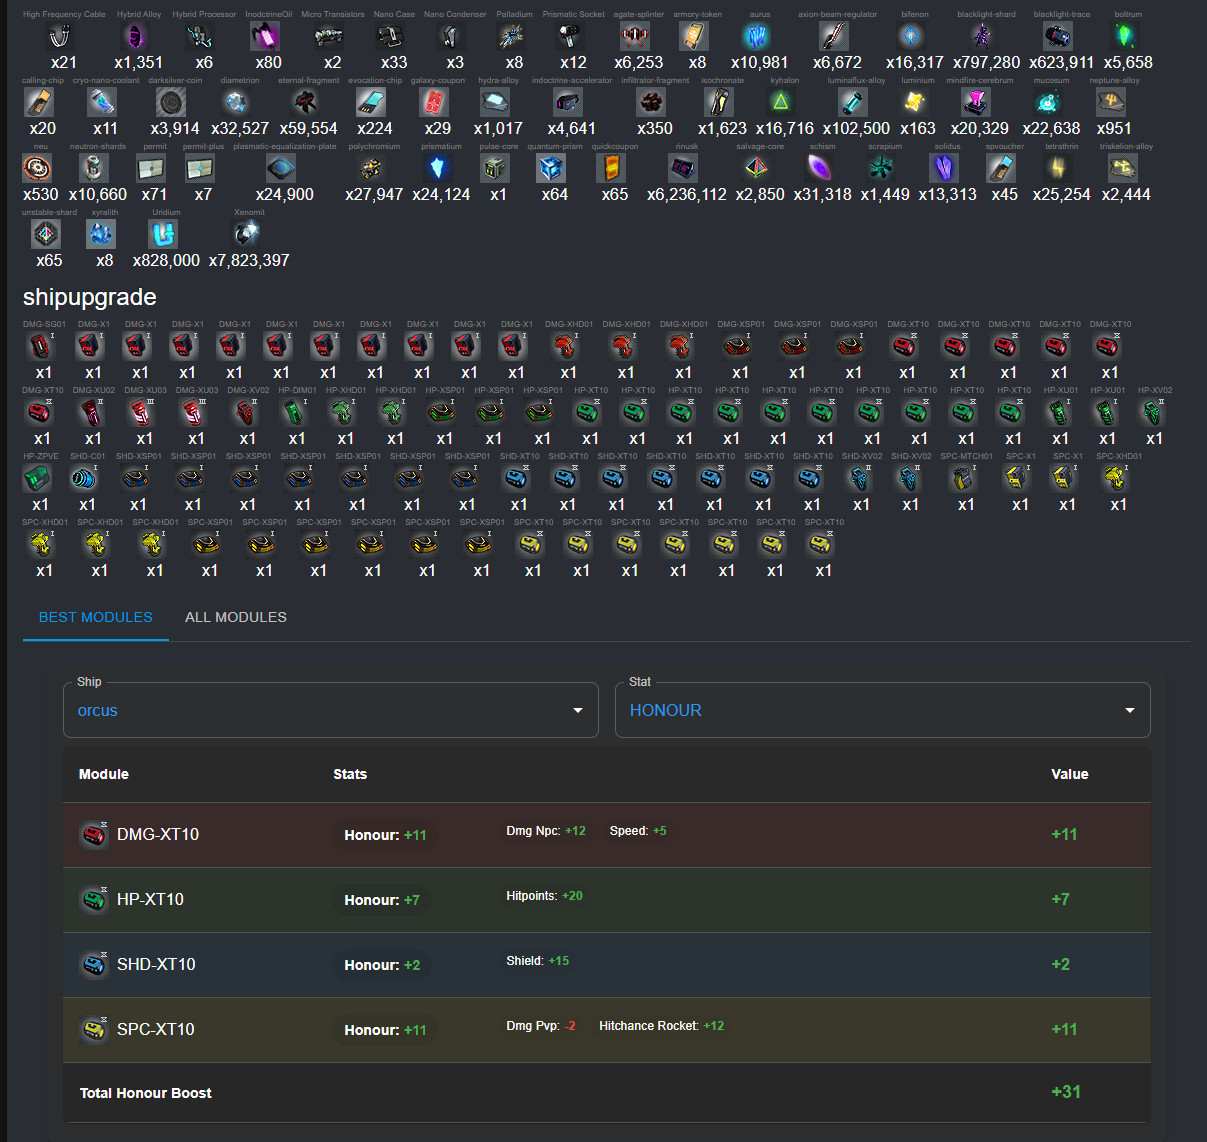
Task: Click the HP-ZPVE module icon
Action: pos(38,478)
